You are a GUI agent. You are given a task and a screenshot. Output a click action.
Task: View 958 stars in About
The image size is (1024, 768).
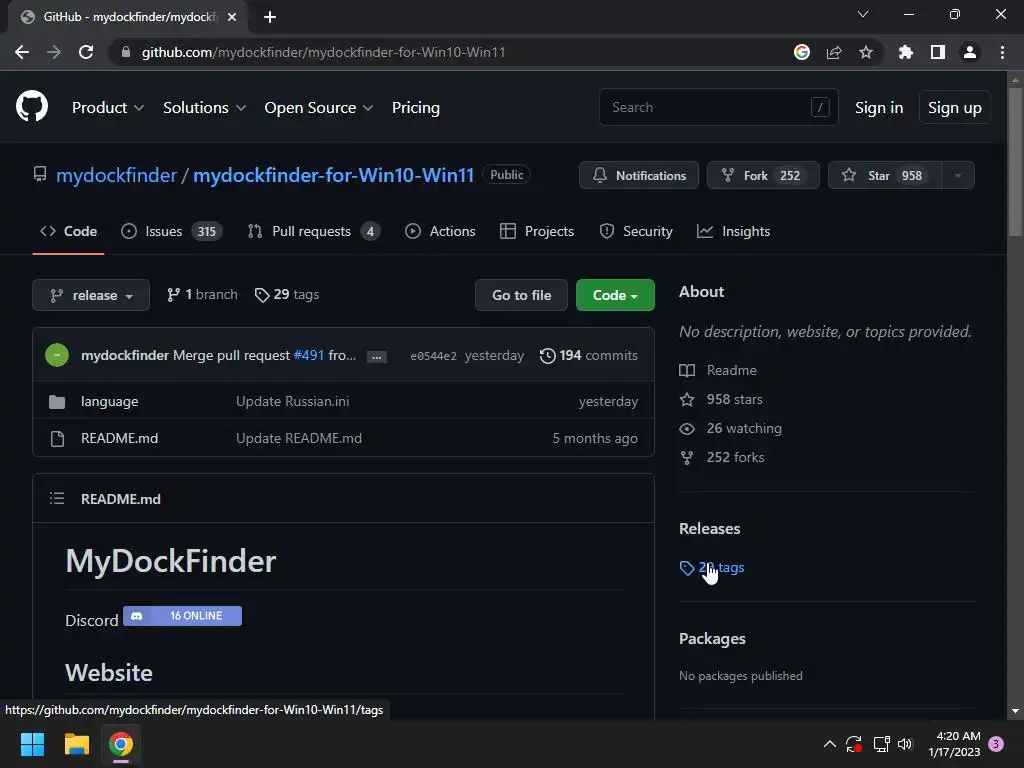coord(734,399)
